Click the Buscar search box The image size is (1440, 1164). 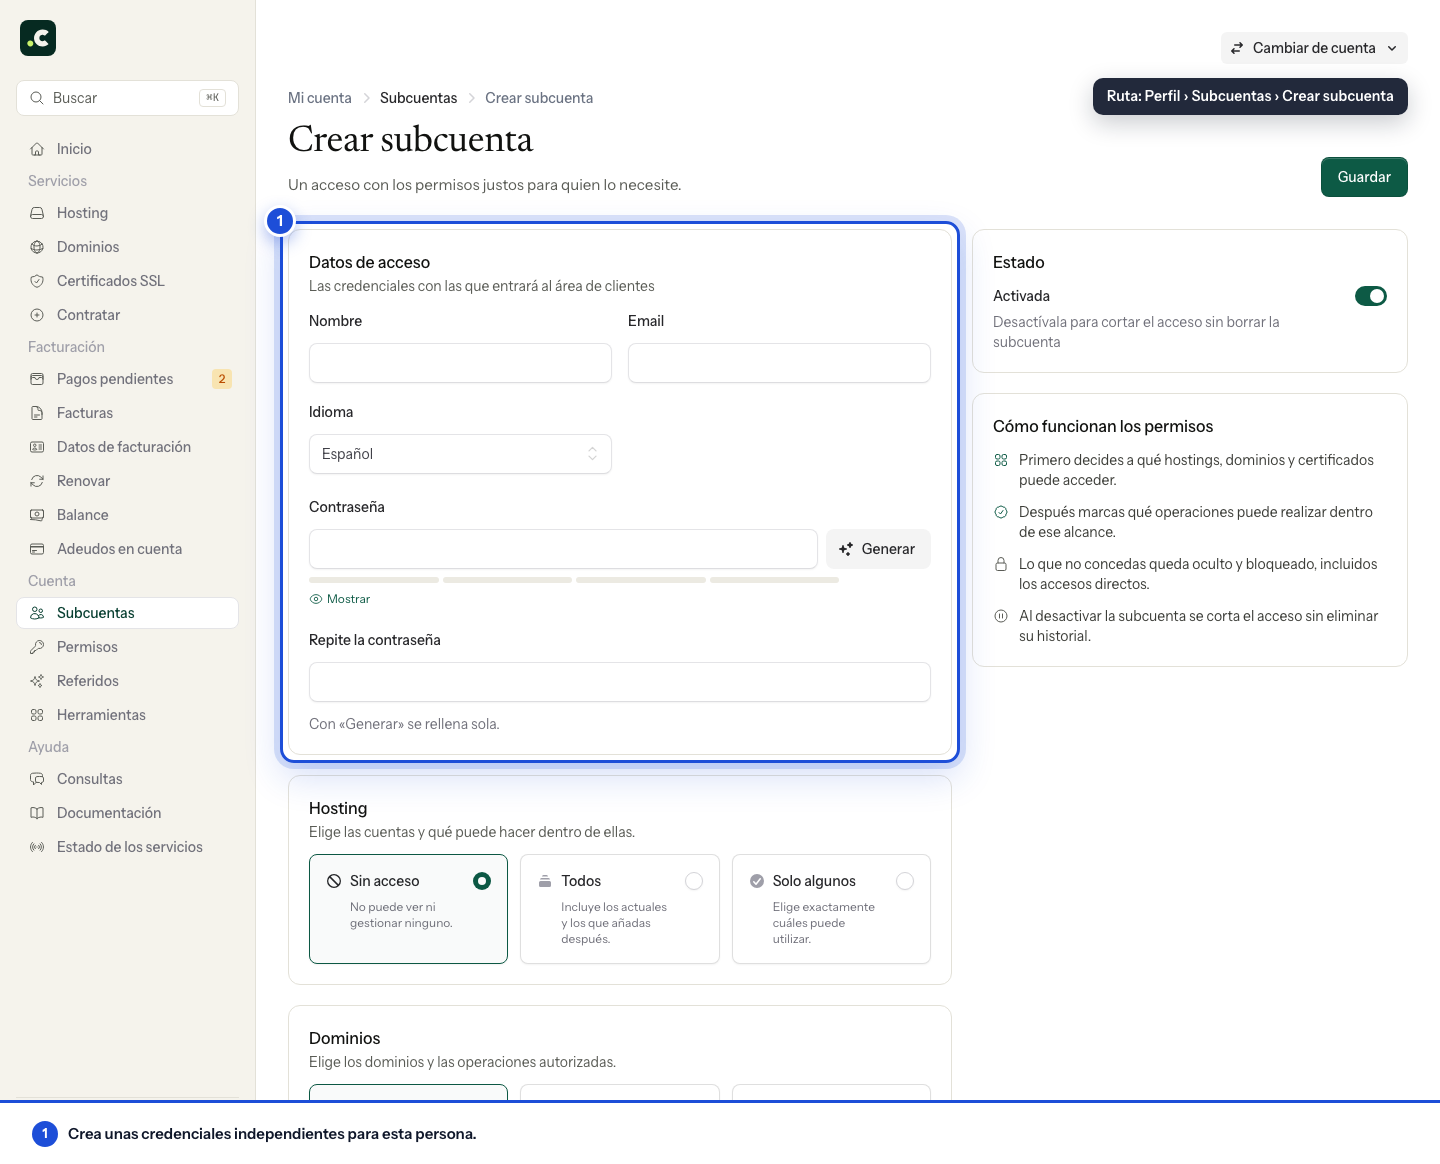pyautogui.click(x=127, y=98)
